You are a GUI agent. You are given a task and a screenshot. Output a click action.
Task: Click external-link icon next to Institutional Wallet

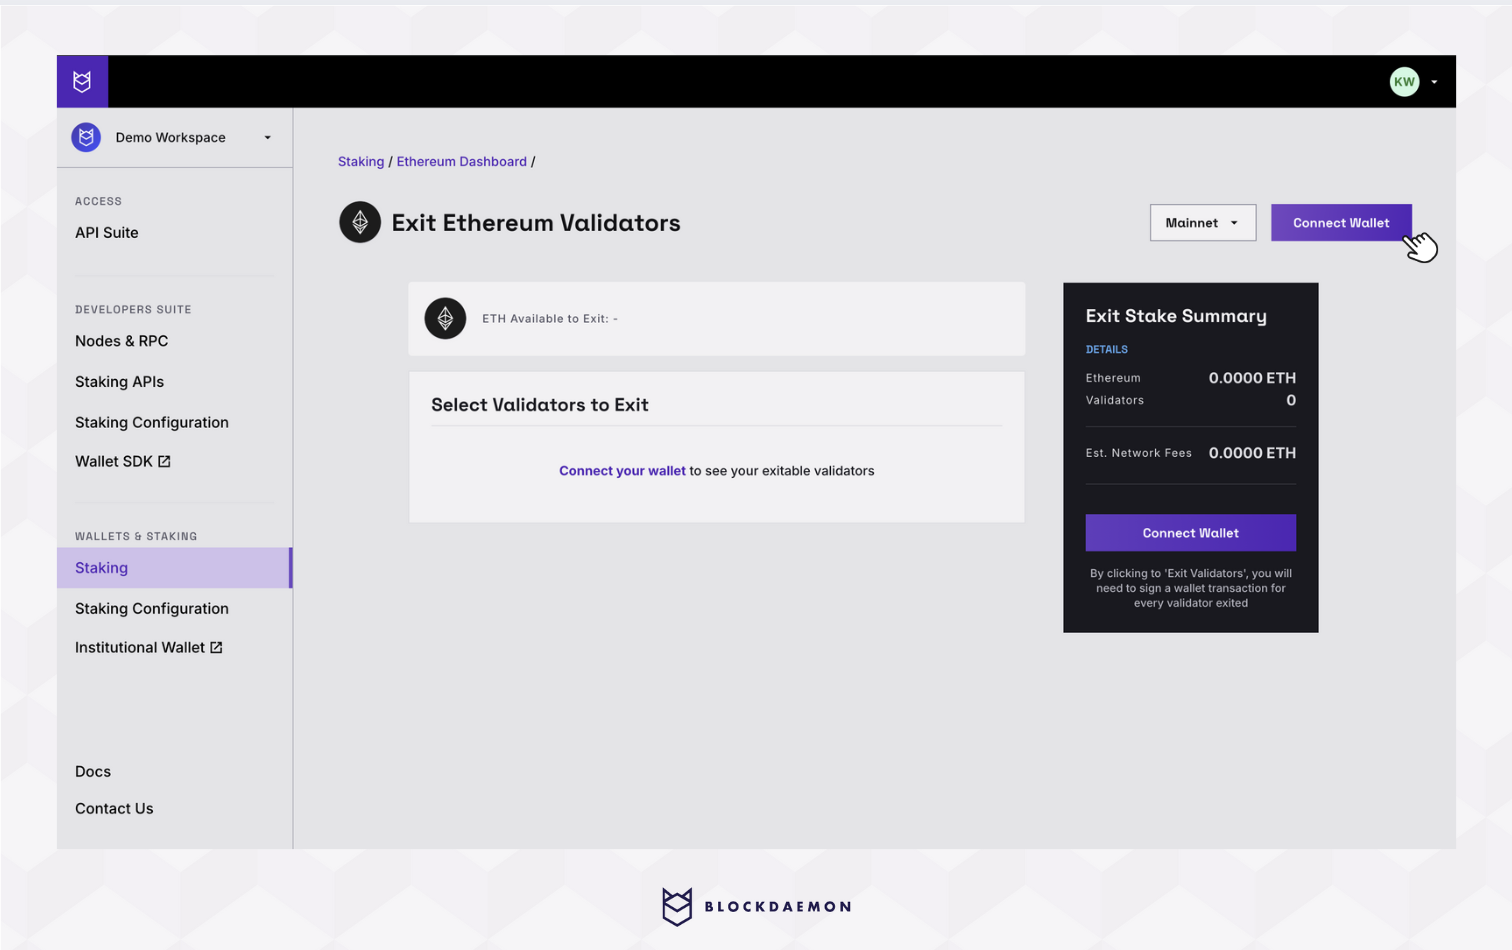point(216,647)
